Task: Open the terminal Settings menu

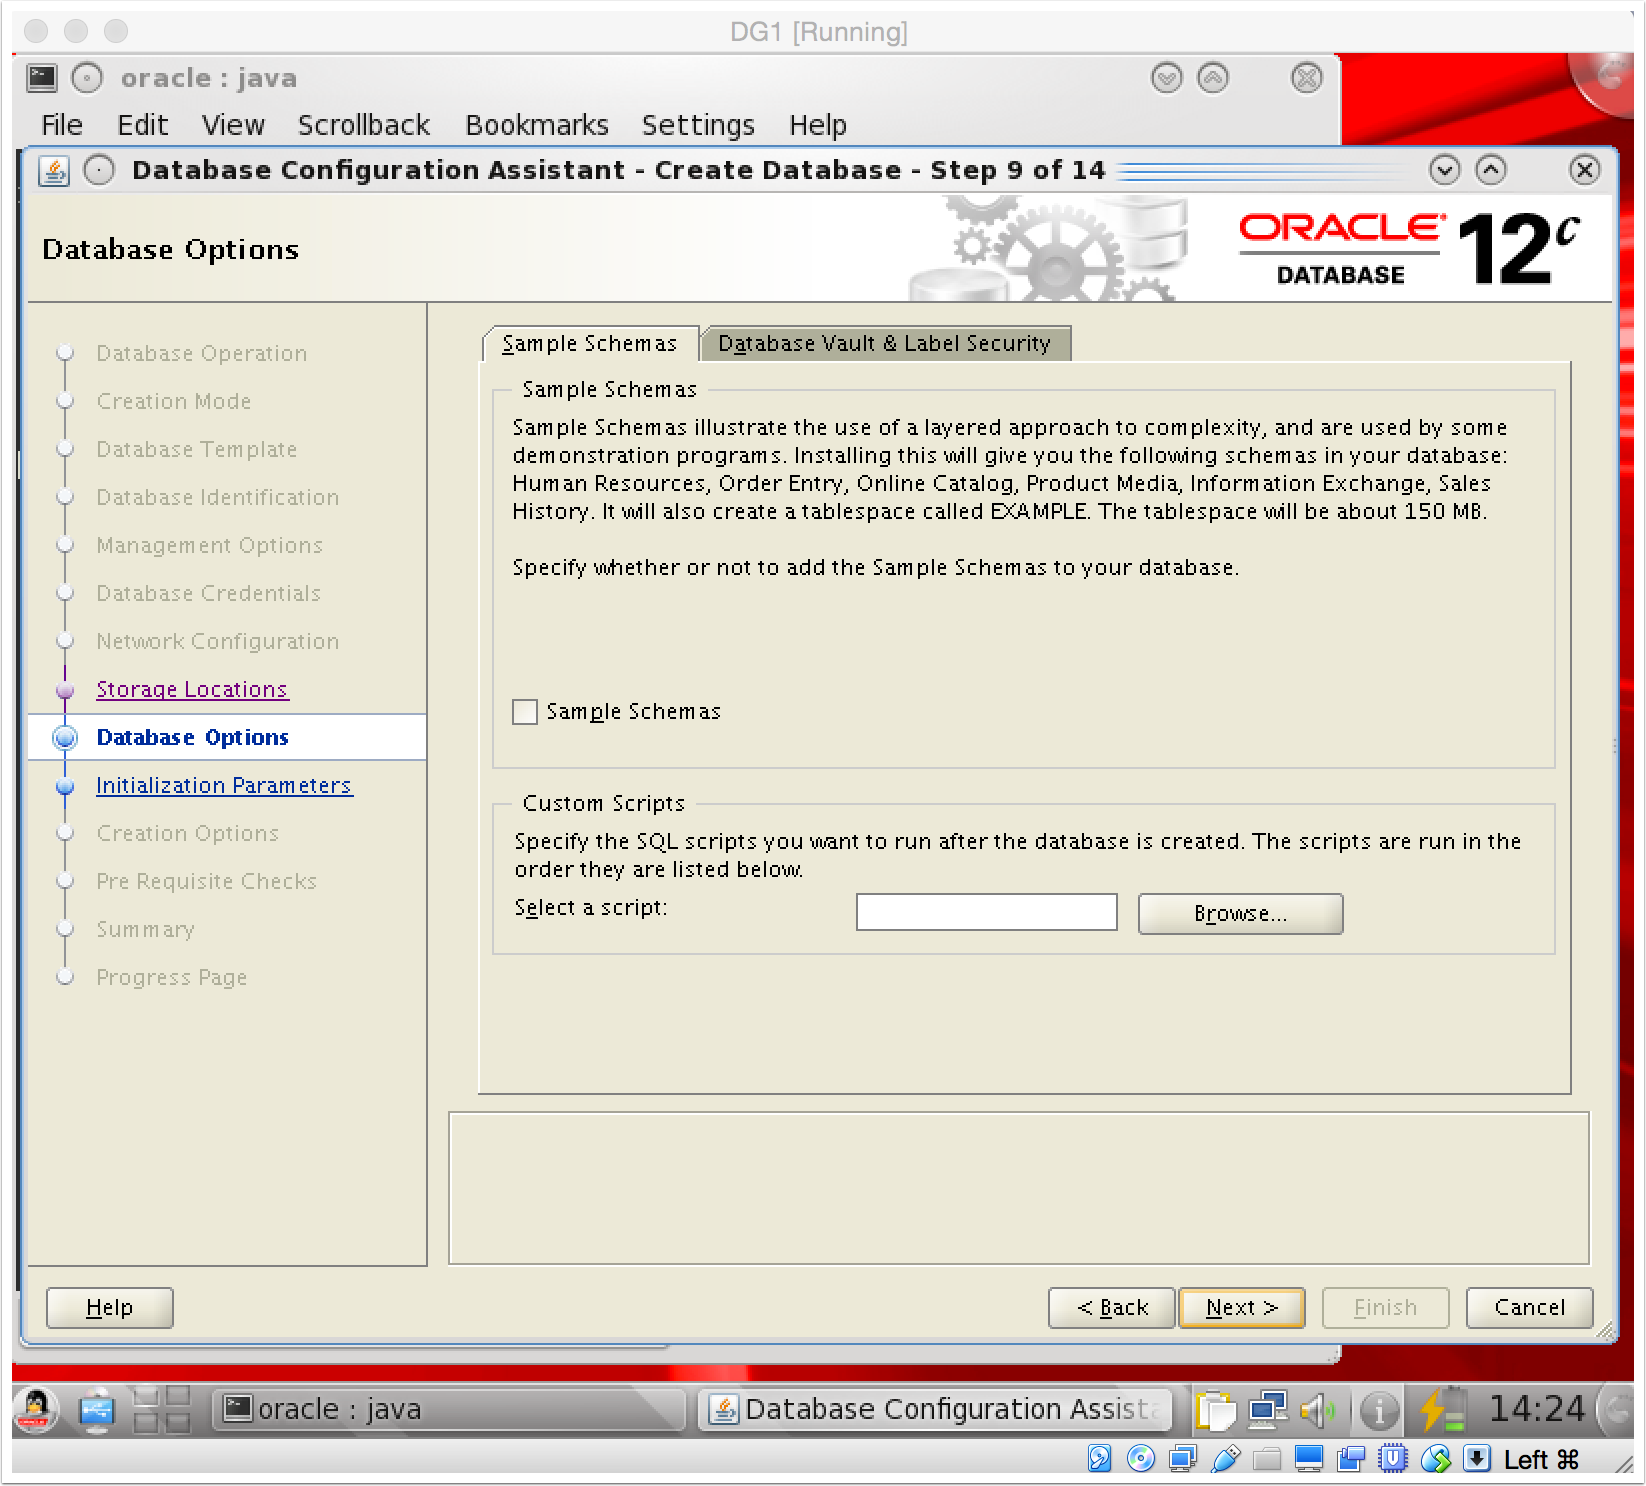Action: [x=698, y=125]
